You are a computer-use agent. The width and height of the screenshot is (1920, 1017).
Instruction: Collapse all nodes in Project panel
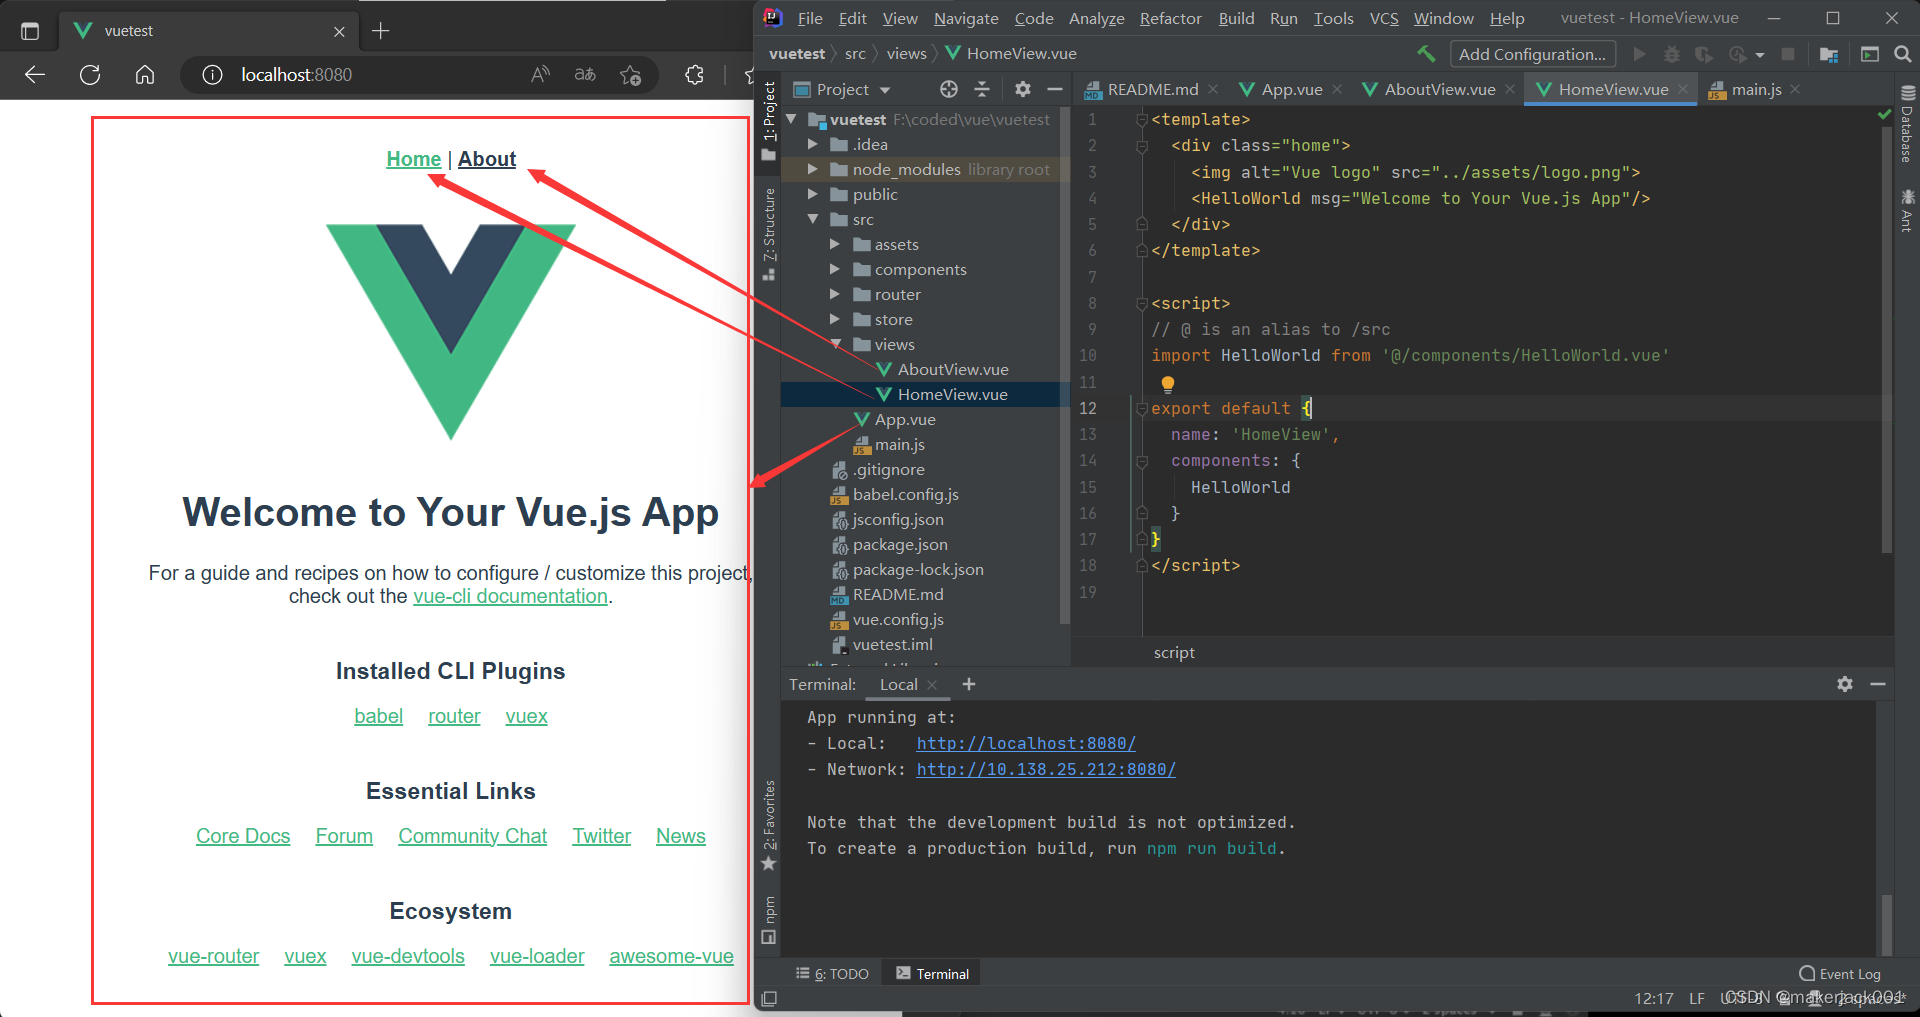pos(982,90)
